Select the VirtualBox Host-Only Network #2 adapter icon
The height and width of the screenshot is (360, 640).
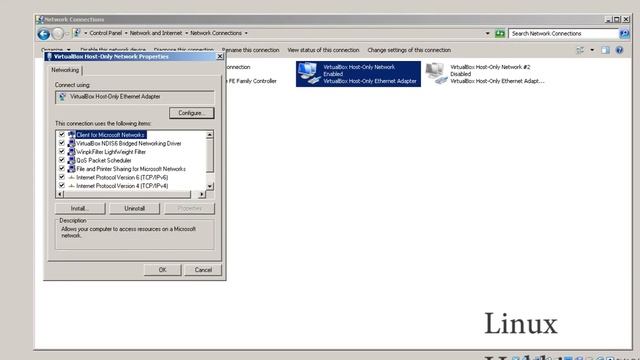pyautogui.click(x=436, y=74)
